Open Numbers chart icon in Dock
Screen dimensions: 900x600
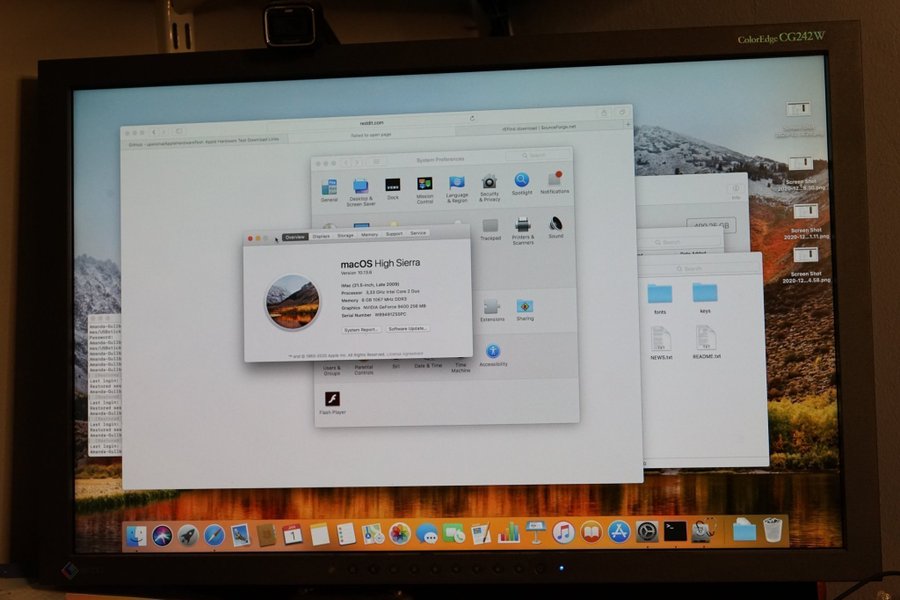(x=508, y=533)
